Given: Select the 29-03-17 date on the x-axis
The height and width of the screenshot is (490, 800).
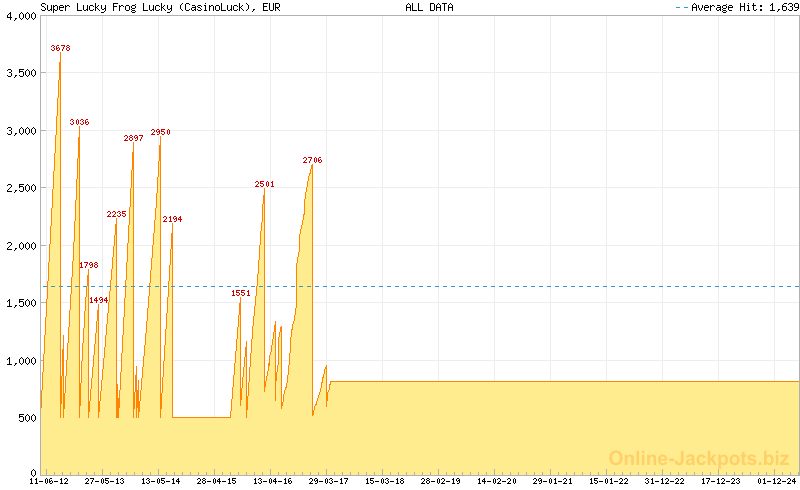Looking at the screenshot, I should [328, 481].
